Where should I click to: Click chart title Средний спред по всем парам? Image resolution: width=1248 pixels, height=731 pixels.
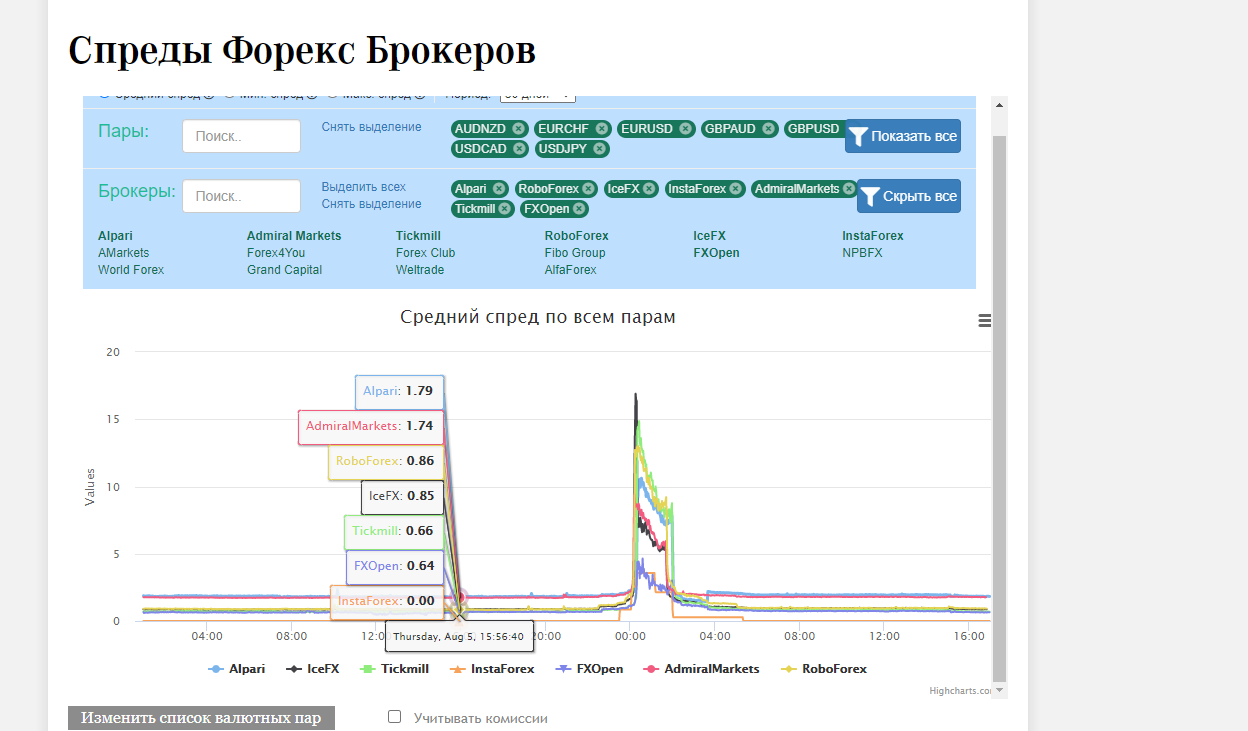[x=538, y=317]
